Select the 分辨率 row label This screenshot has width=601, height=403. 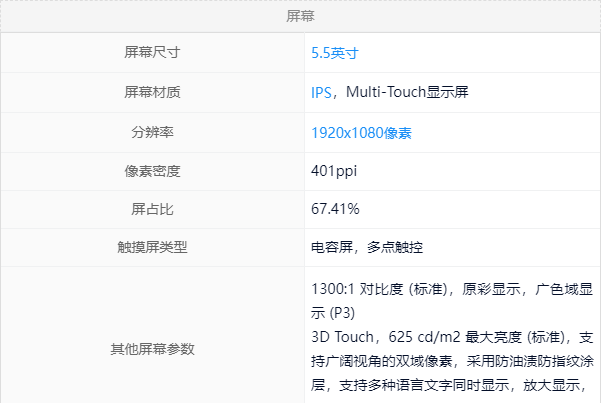click(152, 132)
